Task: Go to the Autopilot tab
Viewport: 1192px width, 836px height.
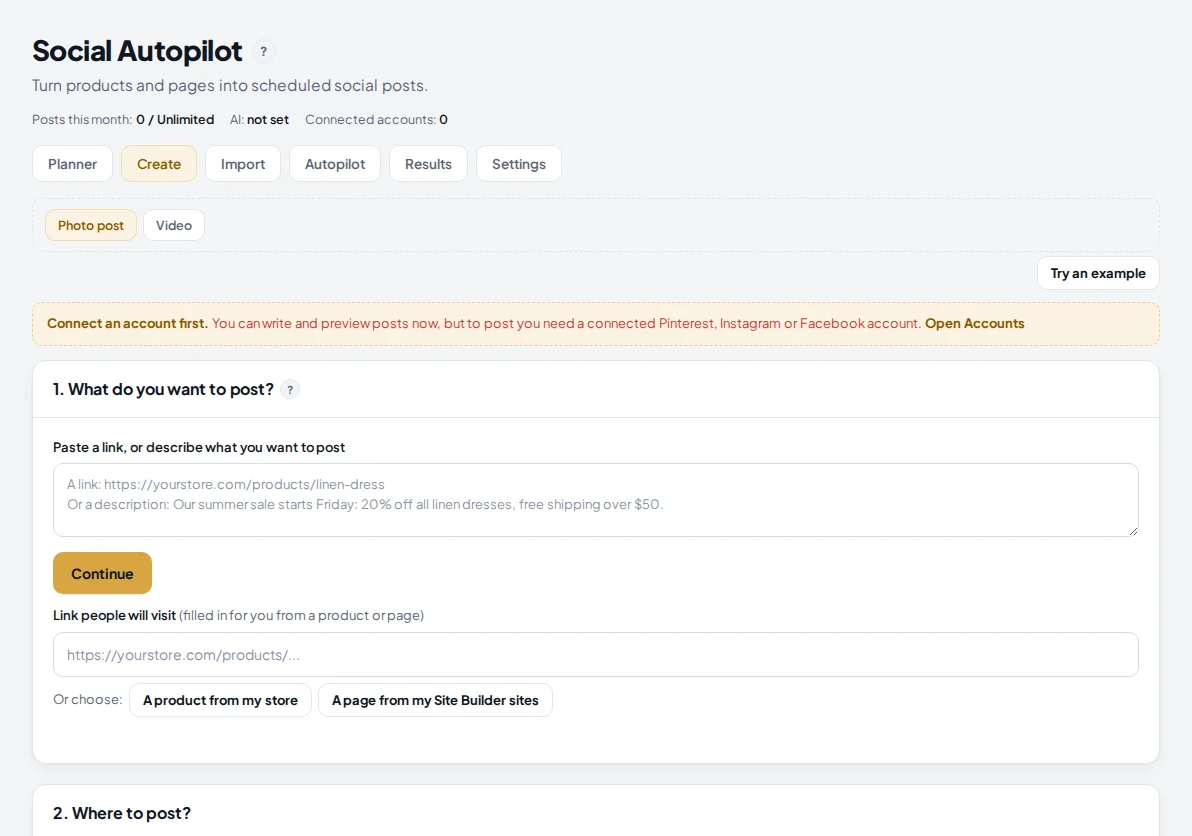Action: (334, 164)
